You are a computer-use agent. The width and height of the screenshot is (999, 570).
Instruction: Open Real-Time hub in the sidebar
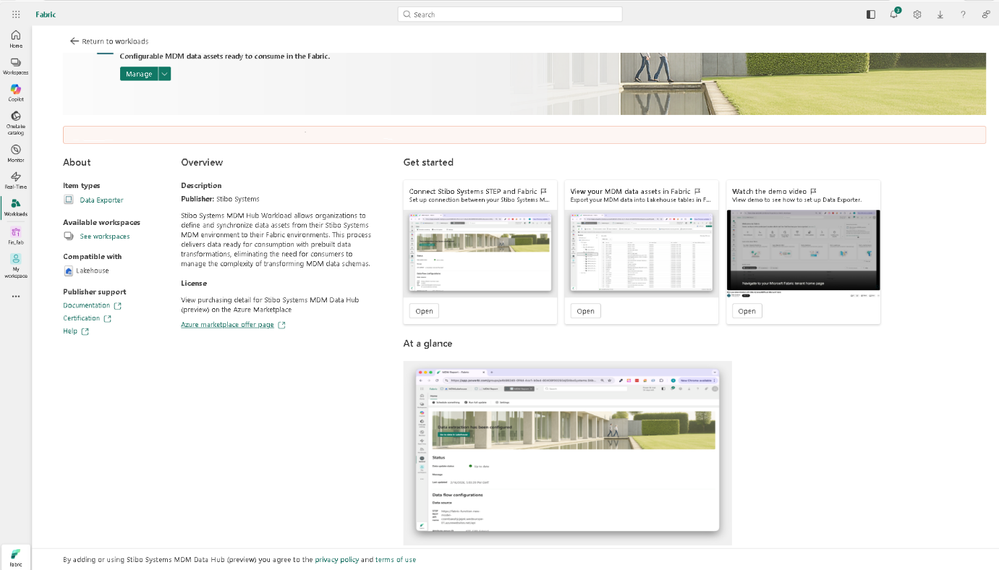click(16, 180)
